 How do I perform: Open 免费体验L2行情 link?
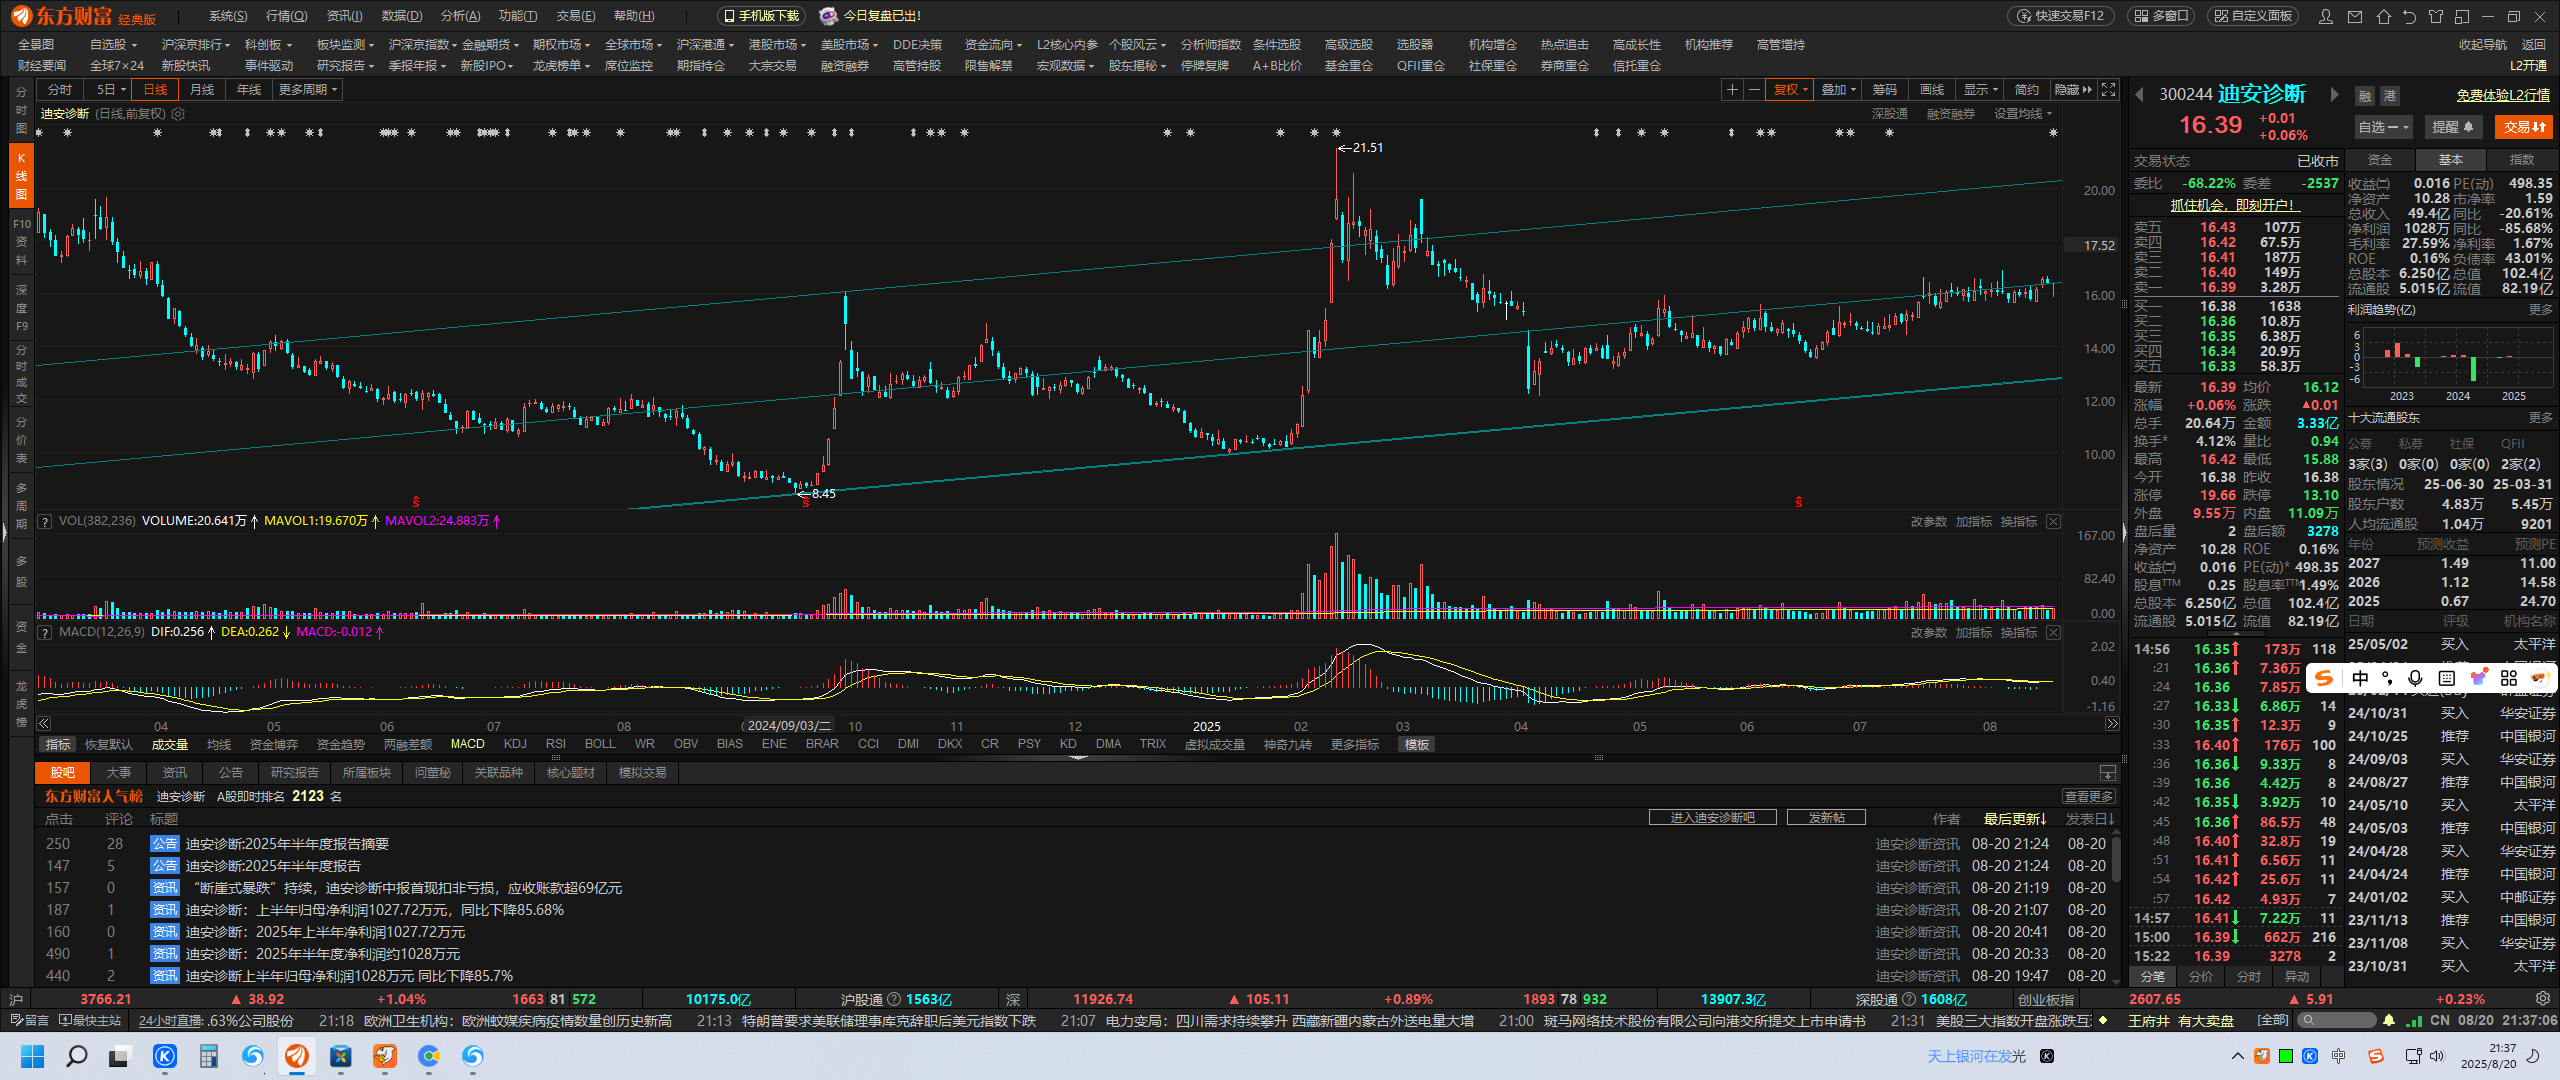pyautogui.click(x=2503, y=95)
